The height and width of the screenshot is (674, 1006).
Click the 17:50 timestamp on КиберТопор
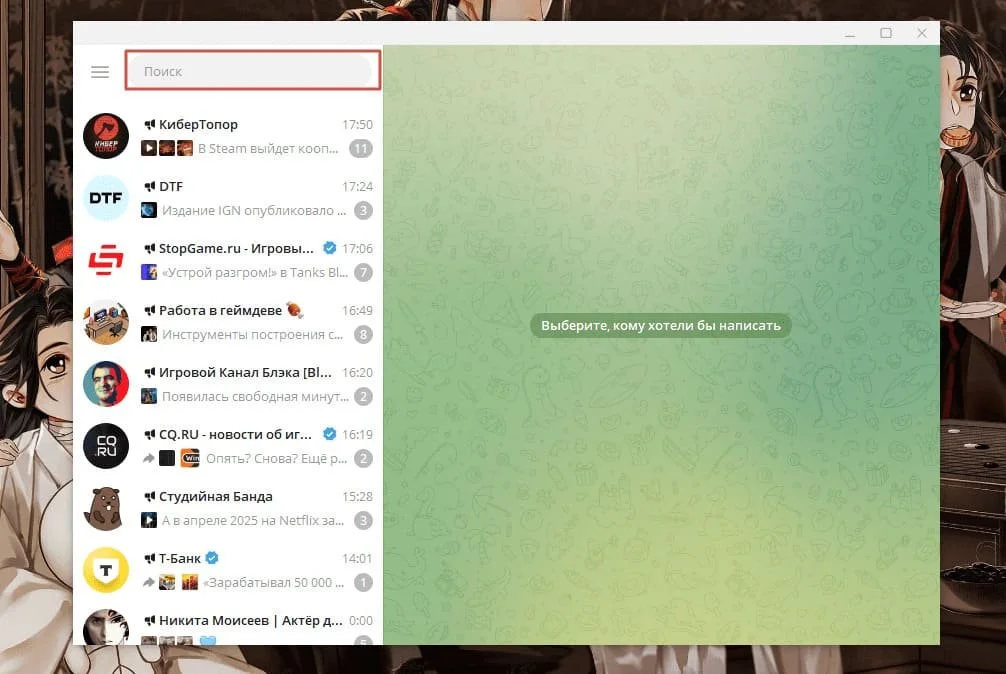(x=357, y=124)
